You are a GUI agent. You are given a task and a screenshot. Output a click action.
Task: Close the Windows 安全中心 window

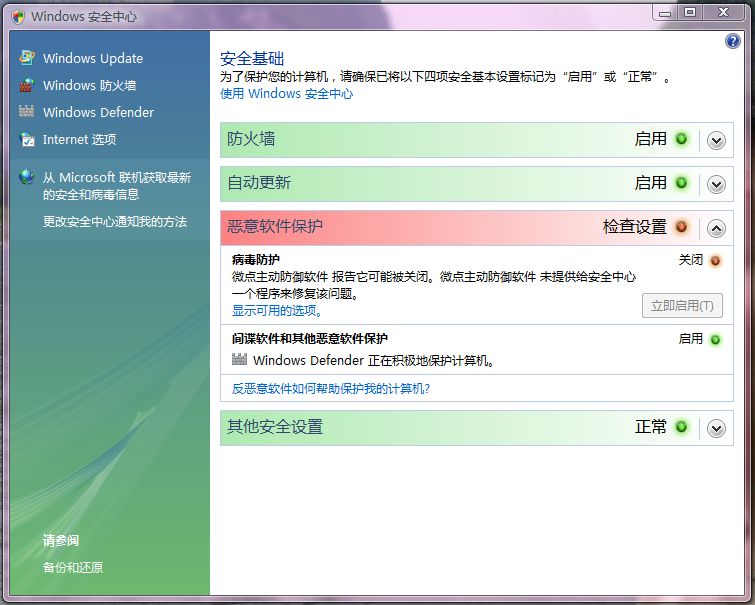pos(723,13)
